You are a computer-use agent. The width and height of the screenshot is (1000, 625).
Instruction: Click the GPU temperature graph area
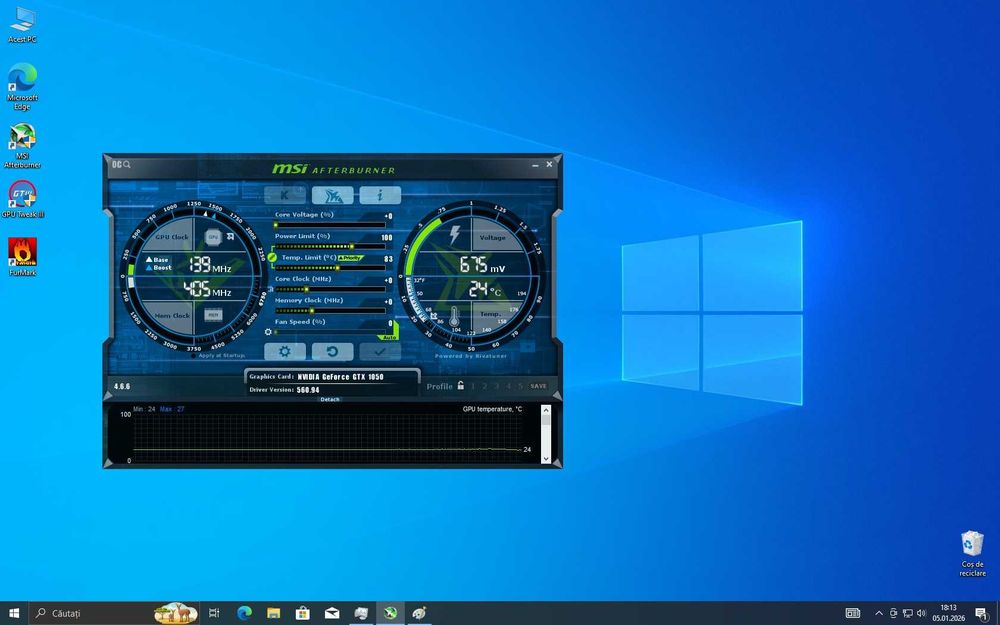[328, 437]
